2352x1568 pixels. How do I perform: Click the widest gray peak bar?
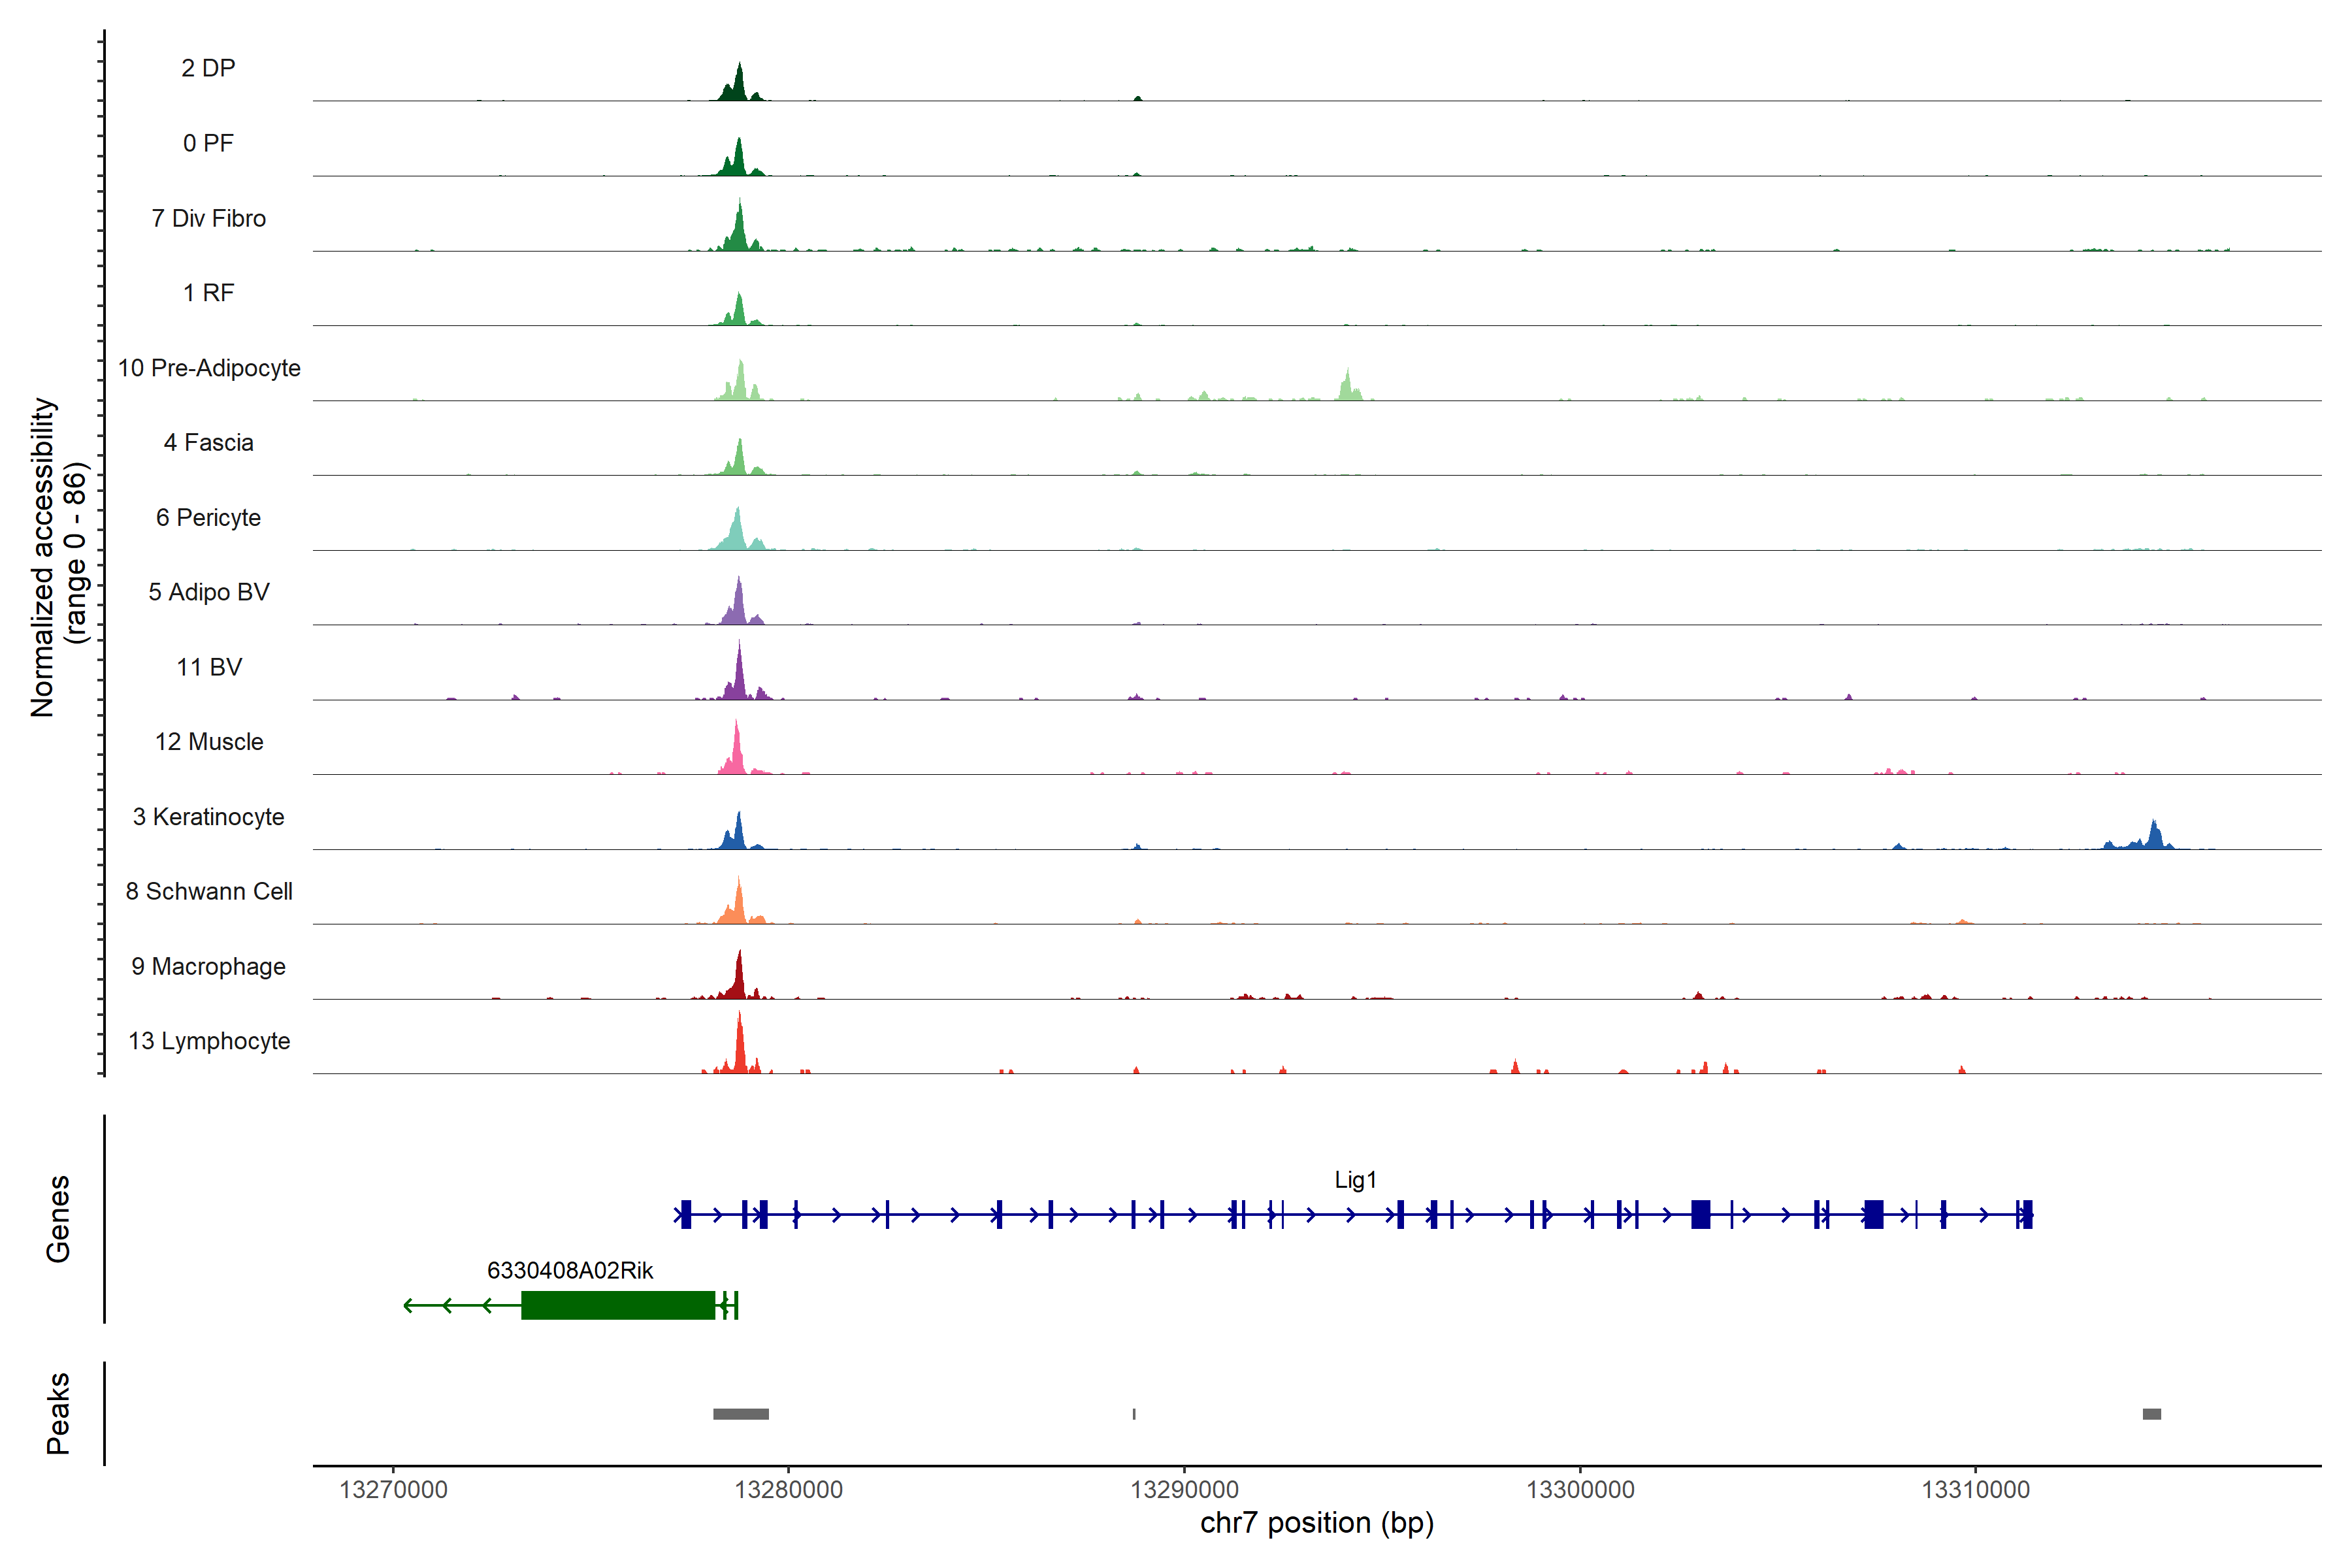click(x=740, y=1414)
